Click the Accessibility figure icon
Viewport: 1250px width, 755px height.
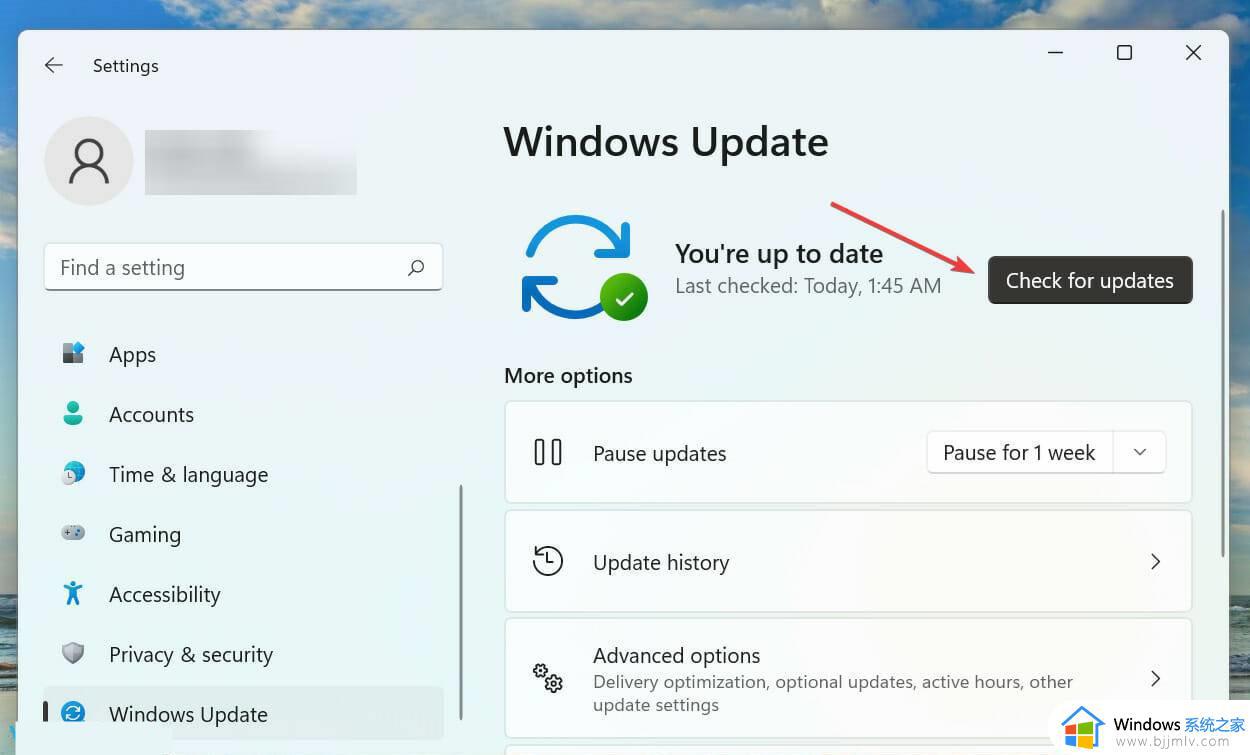pos(73,594)
